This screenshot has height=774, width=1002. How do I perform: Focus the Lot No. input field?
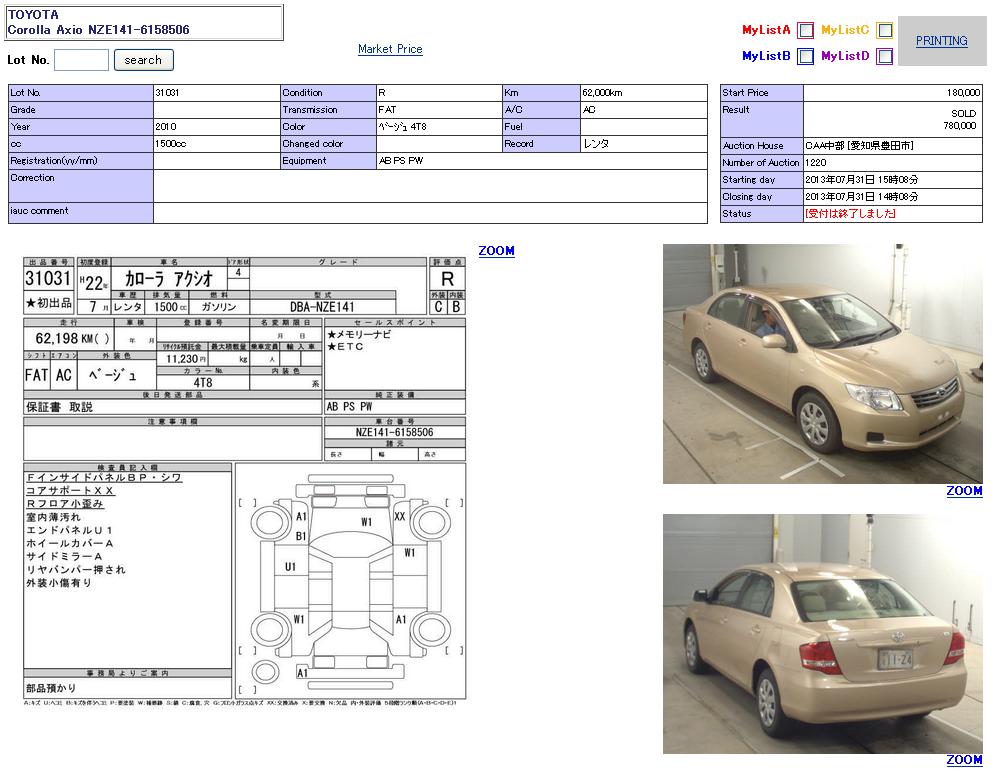pyautogui.click(x=81, y=60)
